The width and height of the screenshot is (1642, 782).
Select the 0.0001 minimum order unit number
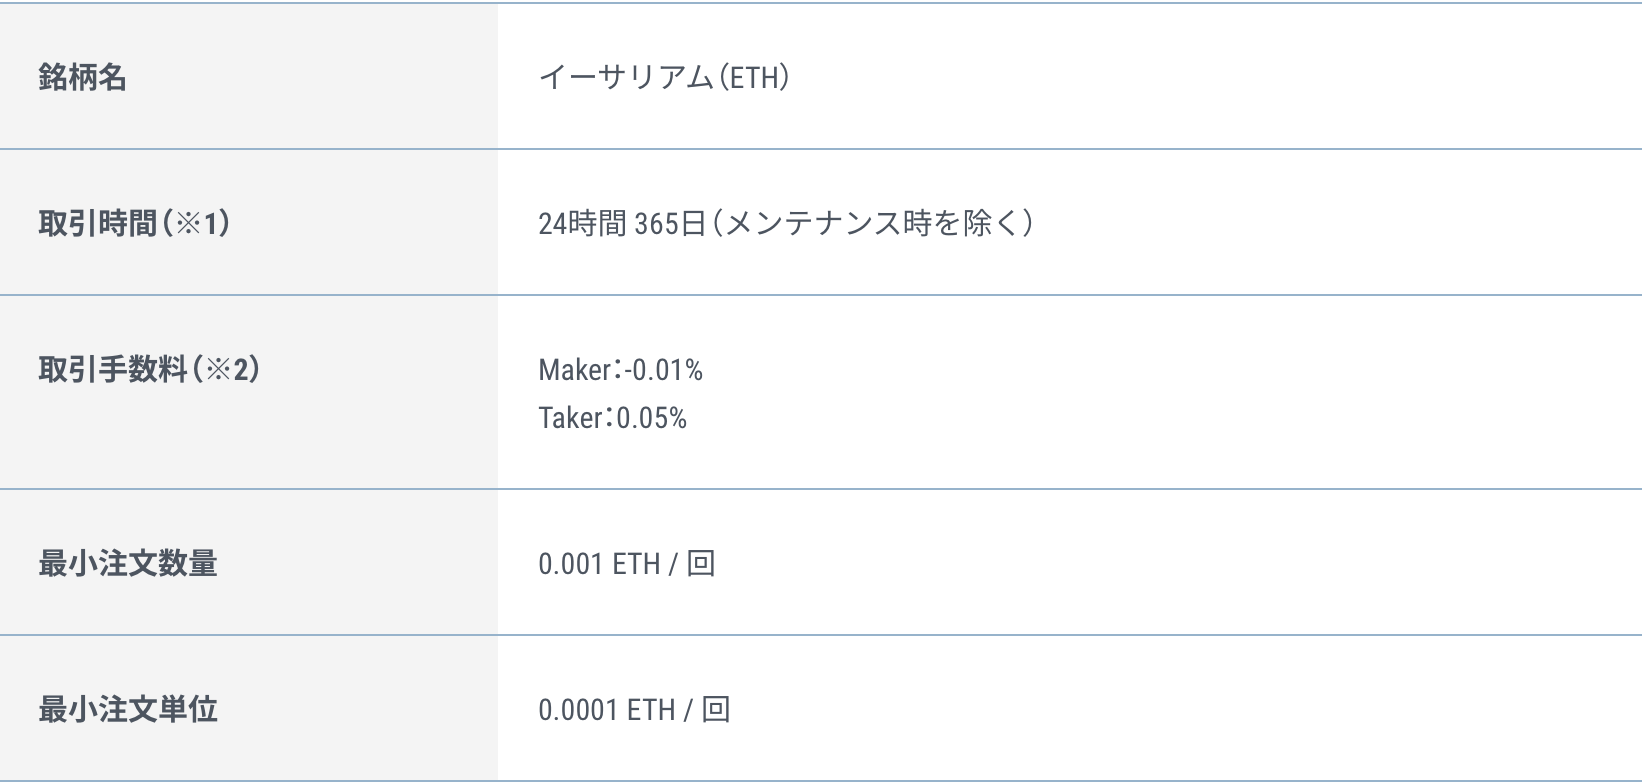click(577, 710)
